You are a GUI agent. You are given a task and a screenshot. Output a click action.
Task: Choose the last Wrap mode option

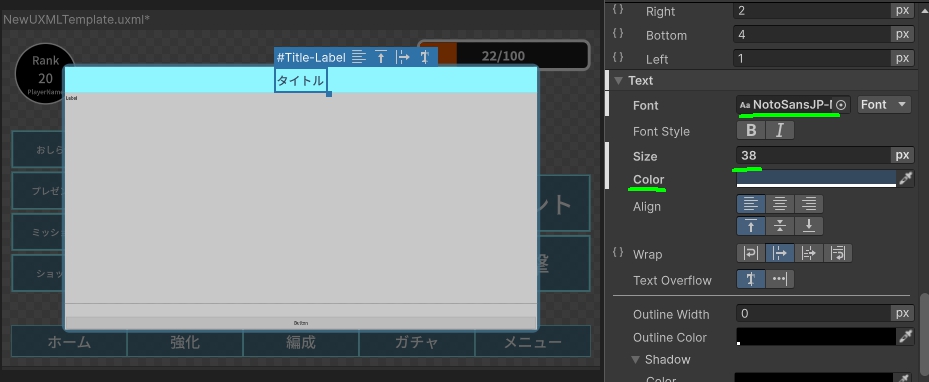838,253
